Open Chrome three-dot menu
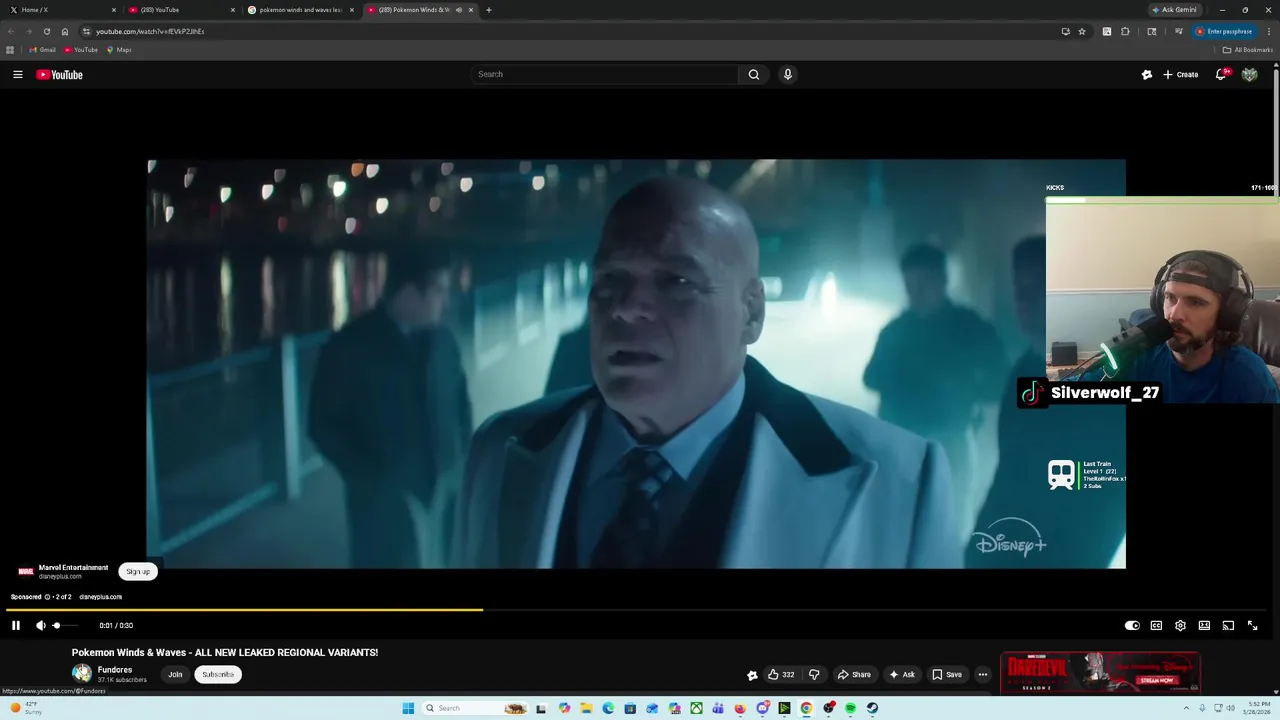 pos(1268,31)
